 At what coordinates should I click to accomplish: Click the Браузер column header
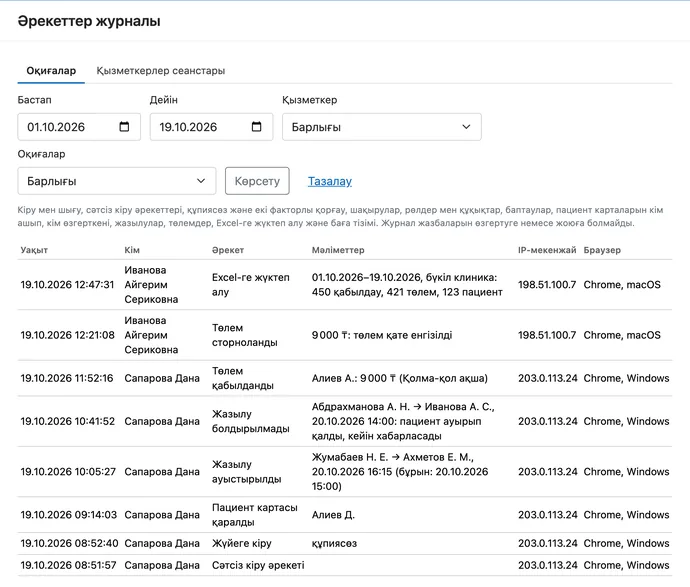pyautogui.click(x=602, y=250)
